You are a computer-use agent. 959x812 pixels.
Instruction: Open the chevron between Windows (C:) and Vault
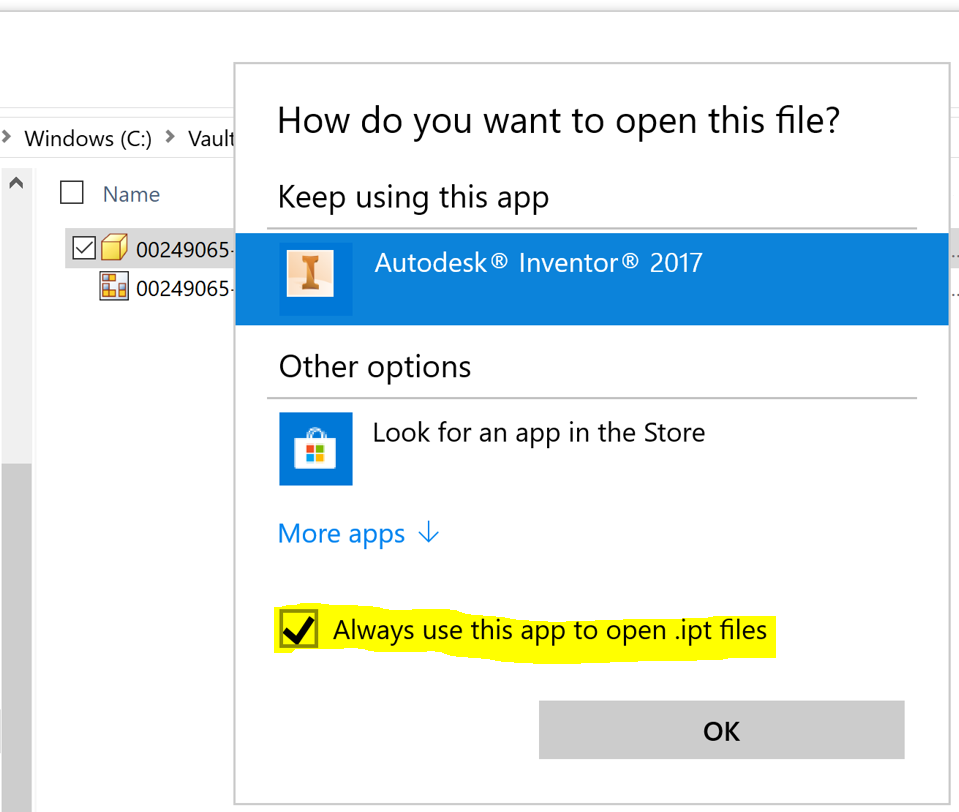click(x=170, y=138)
